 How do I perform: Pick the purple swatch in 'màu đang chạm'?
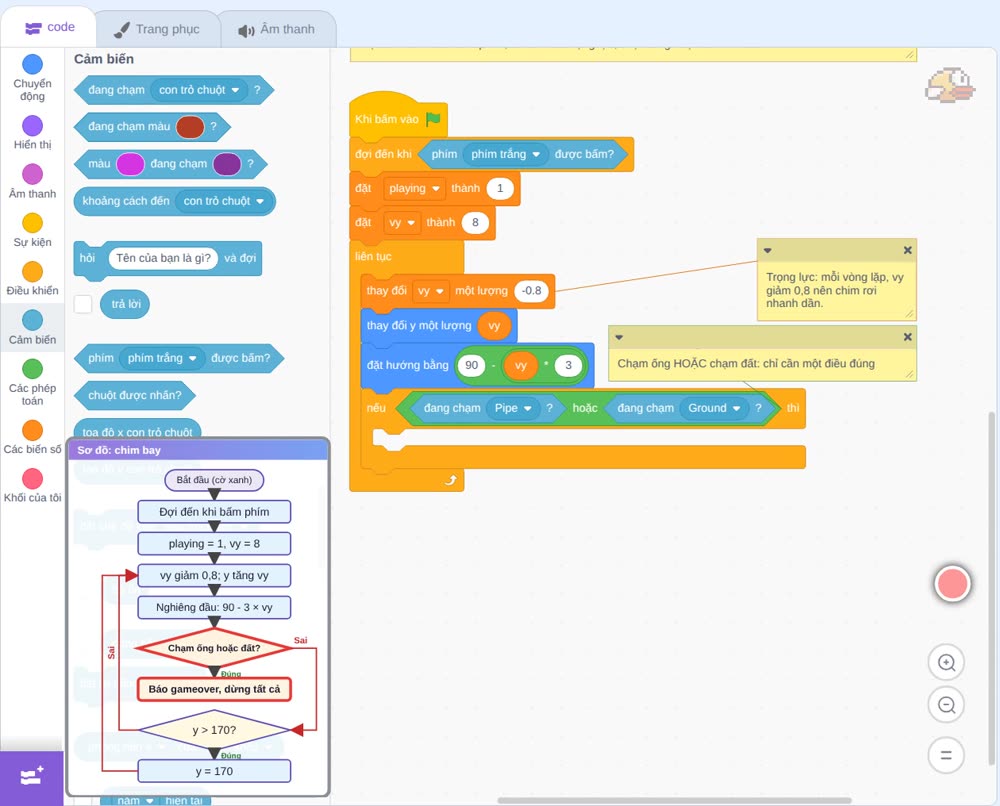tap(227, 164)
